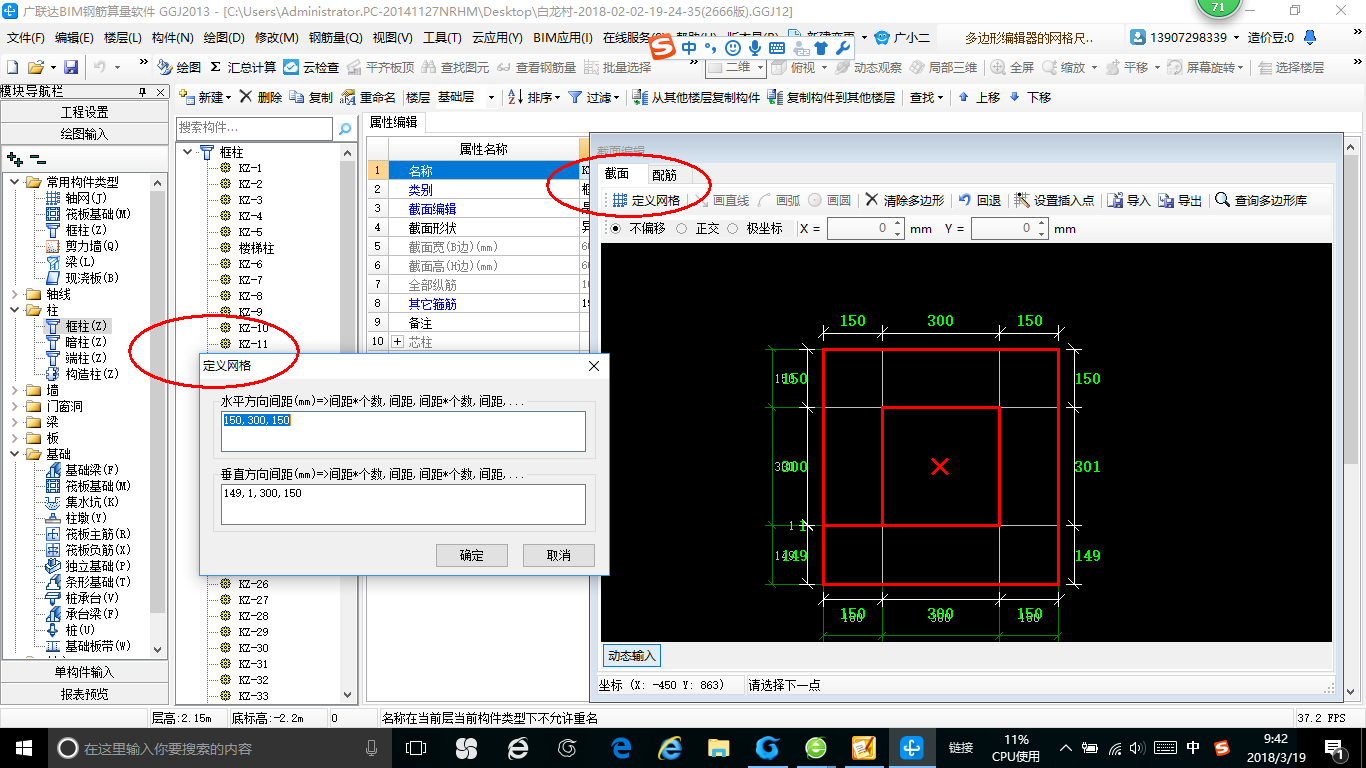Click 复制构件到其他楼层 icon
Screen dimensions: 1366x768
(x=831, y=97)
